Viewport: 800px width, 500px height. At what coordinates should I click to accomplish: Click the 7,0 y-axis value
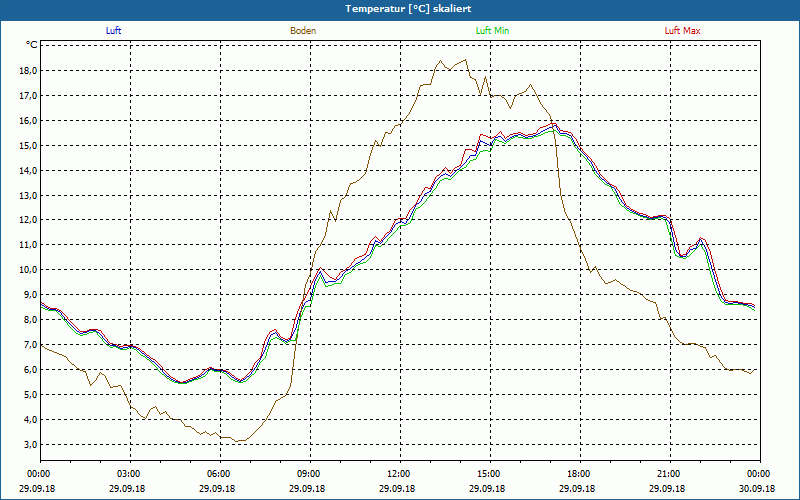click(31, 345)
